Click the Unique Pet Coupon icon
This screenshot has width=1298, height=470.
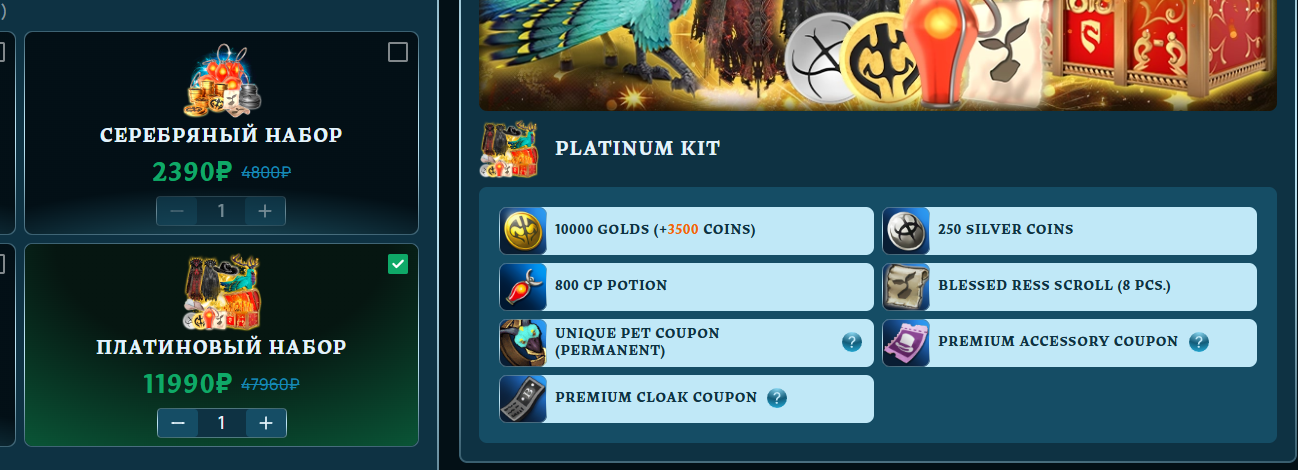pyautogui.click(x=523, y=343)
